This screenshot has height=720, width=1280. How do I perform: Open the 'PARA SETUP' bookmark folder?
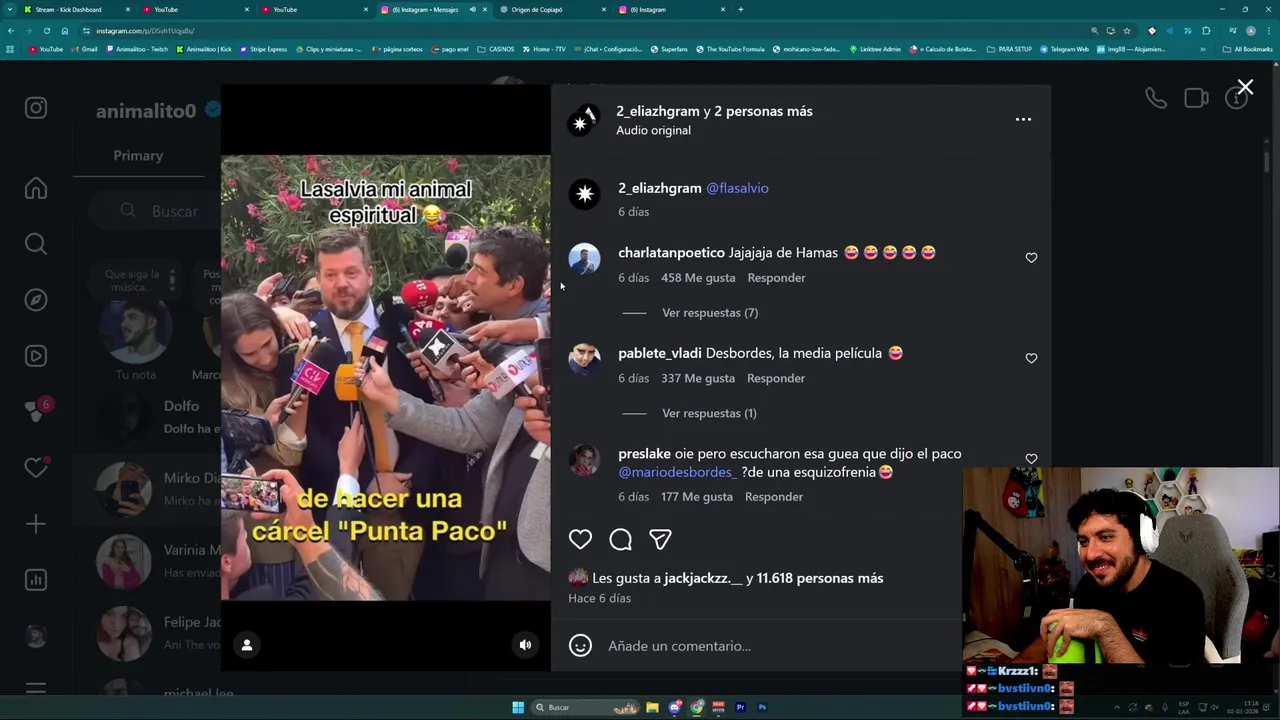pos(1010,49)
